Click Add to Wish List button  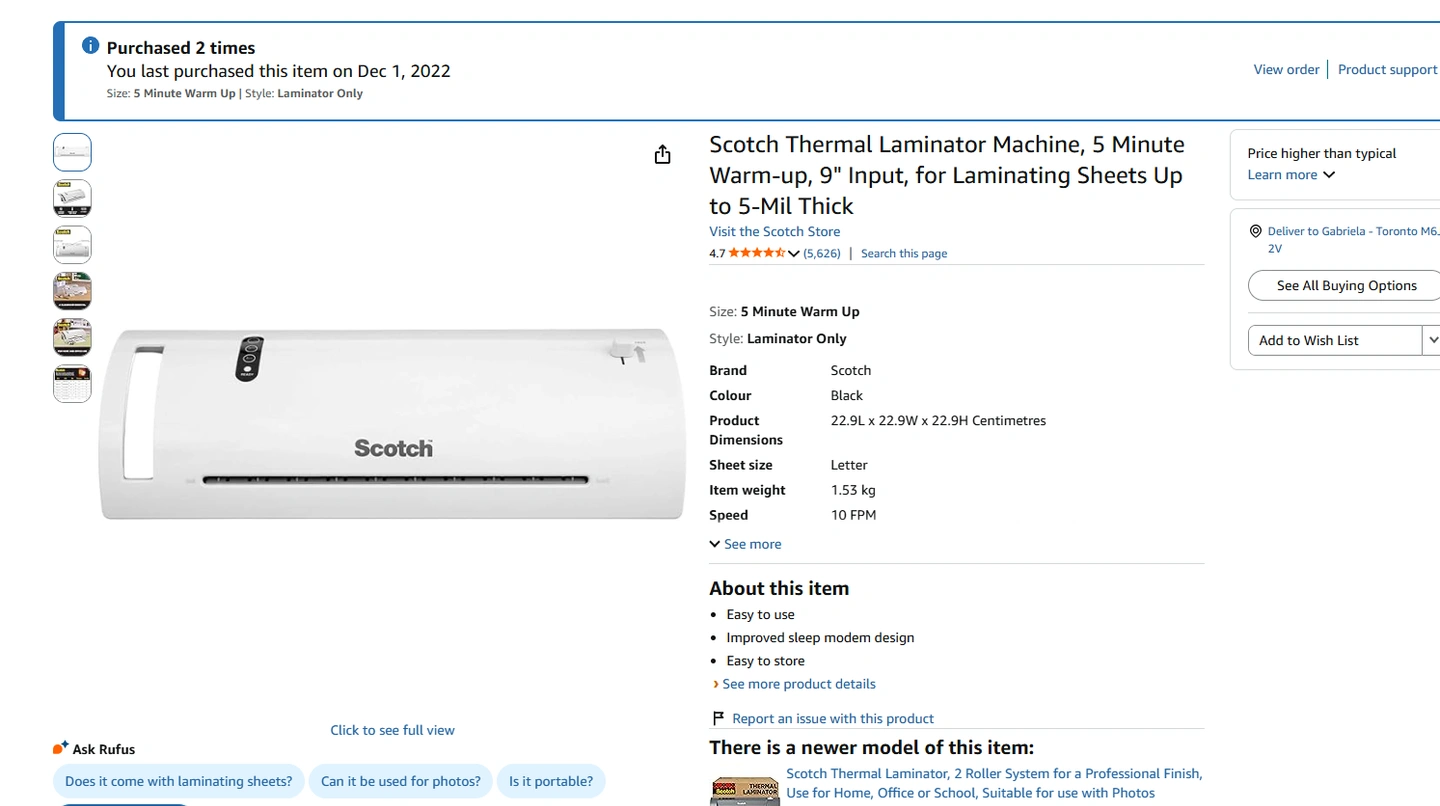[1334, 340]
